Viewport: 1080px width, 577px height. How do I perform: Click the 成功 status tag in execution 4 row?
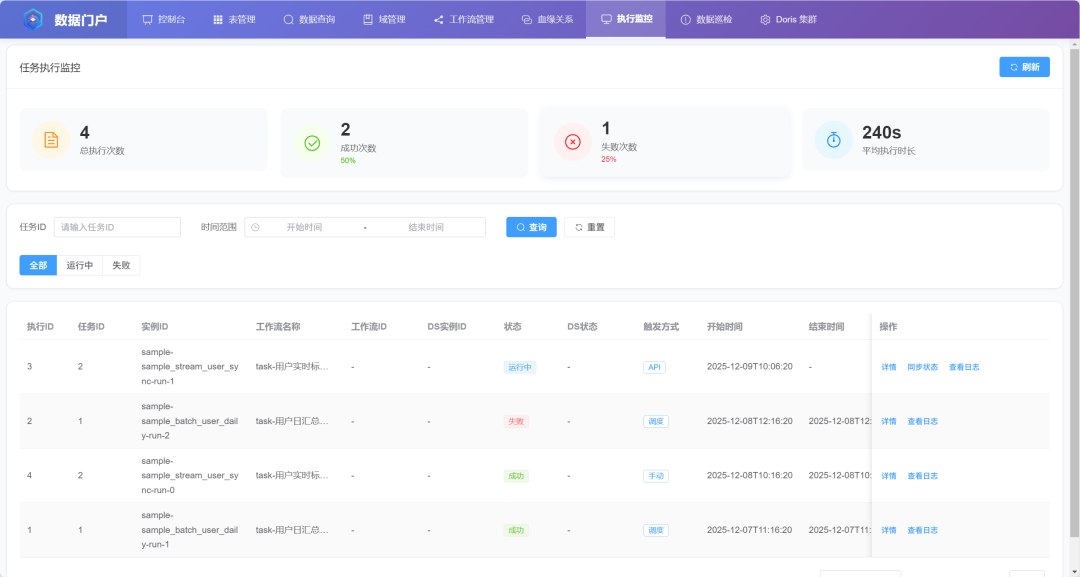[516, 476]
